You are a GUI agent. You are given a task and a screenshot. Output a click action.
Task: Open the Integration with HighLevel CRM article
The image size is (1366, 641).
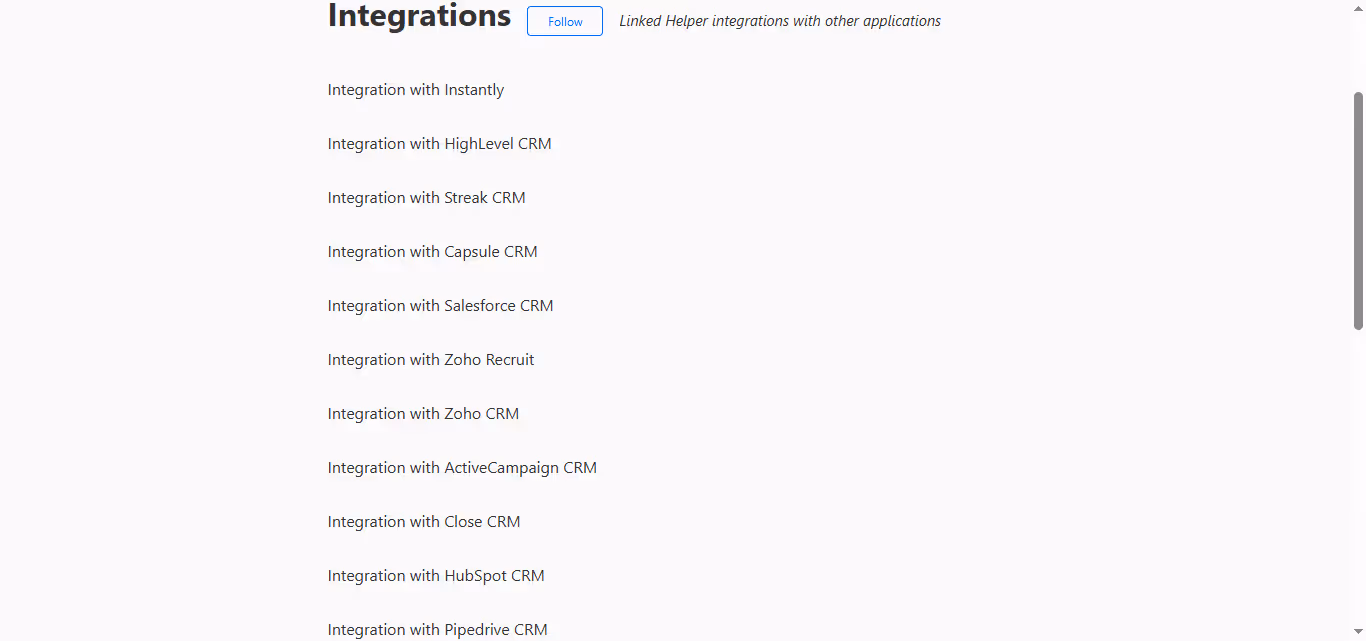click(439, 143)
